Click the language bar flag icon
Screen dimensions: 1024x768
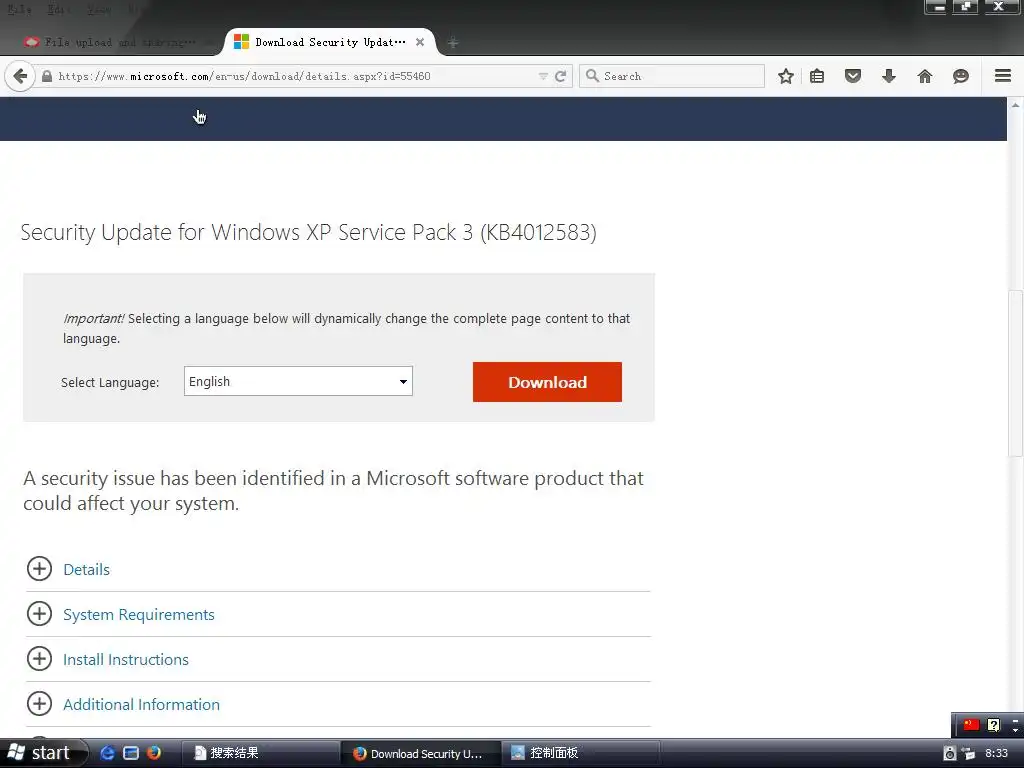point(971,724)
